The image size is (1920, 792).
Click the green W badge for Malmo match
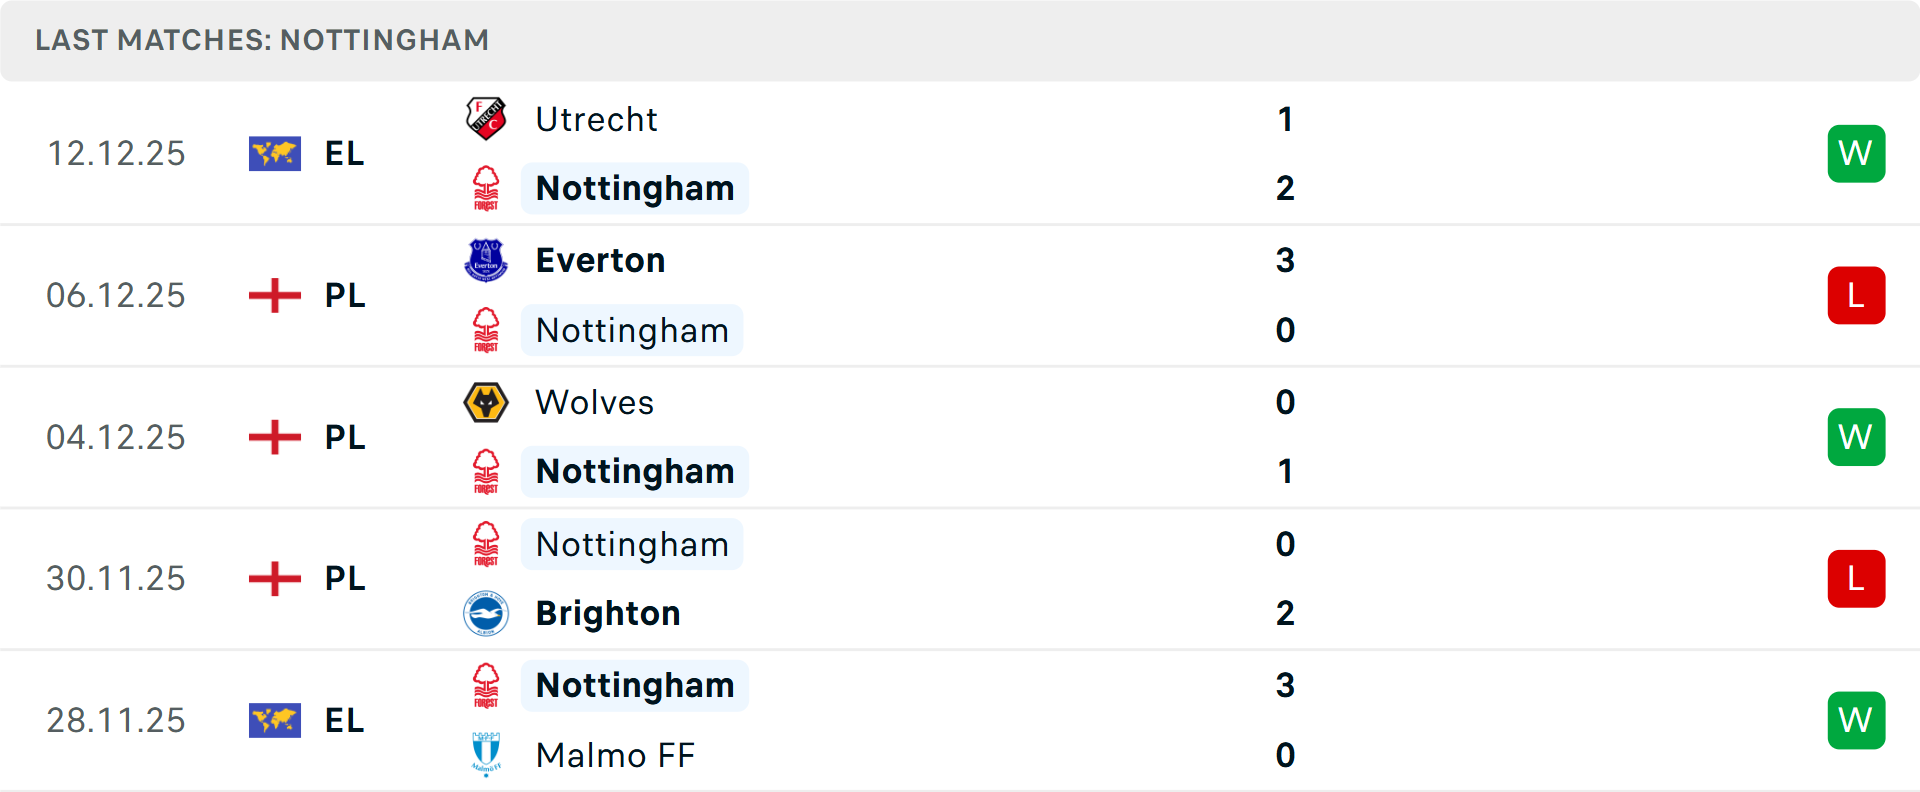(1856, 720)
